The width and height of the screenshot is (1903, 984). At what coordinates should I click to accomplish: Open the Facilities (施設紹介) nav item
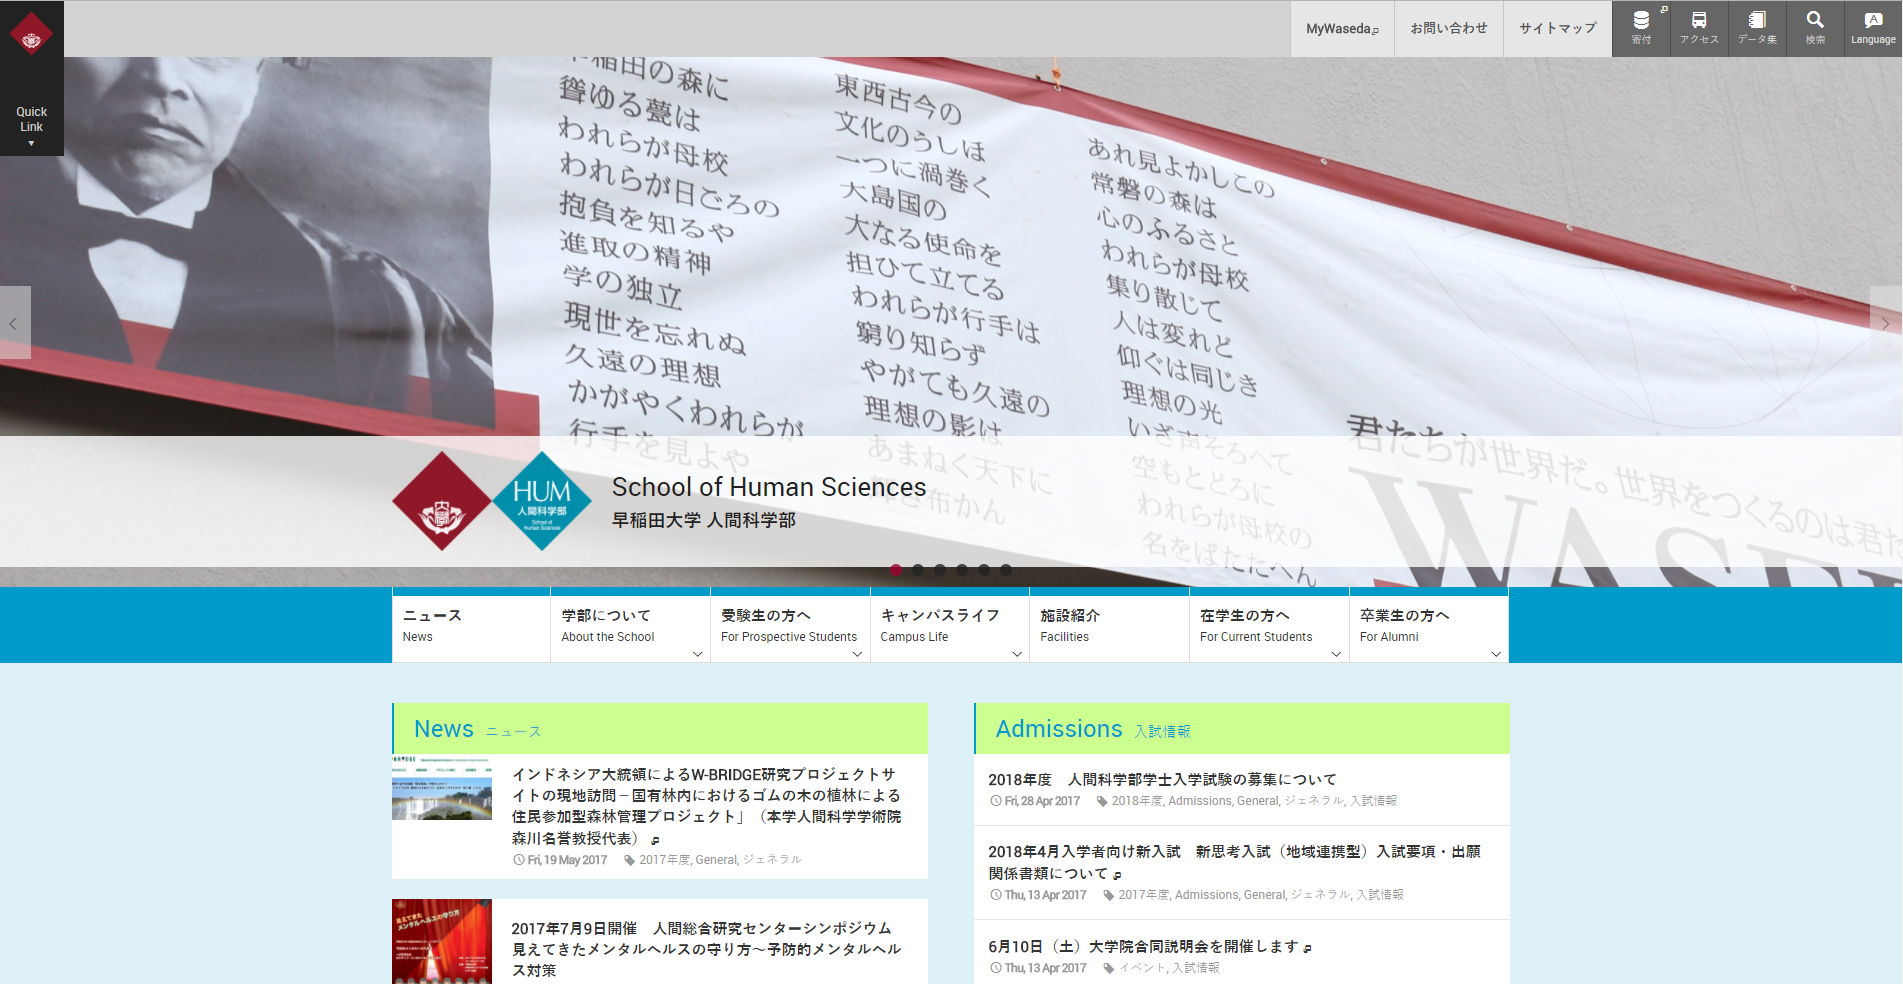(x=1108, y=626)
